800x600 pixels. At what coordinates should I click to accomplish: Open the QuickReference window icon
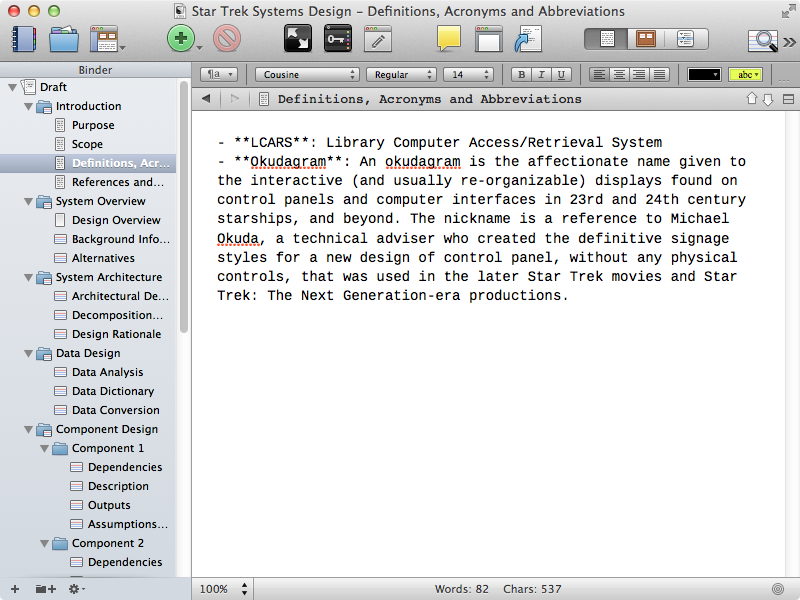pyautogui.click(x=488, y=39)
